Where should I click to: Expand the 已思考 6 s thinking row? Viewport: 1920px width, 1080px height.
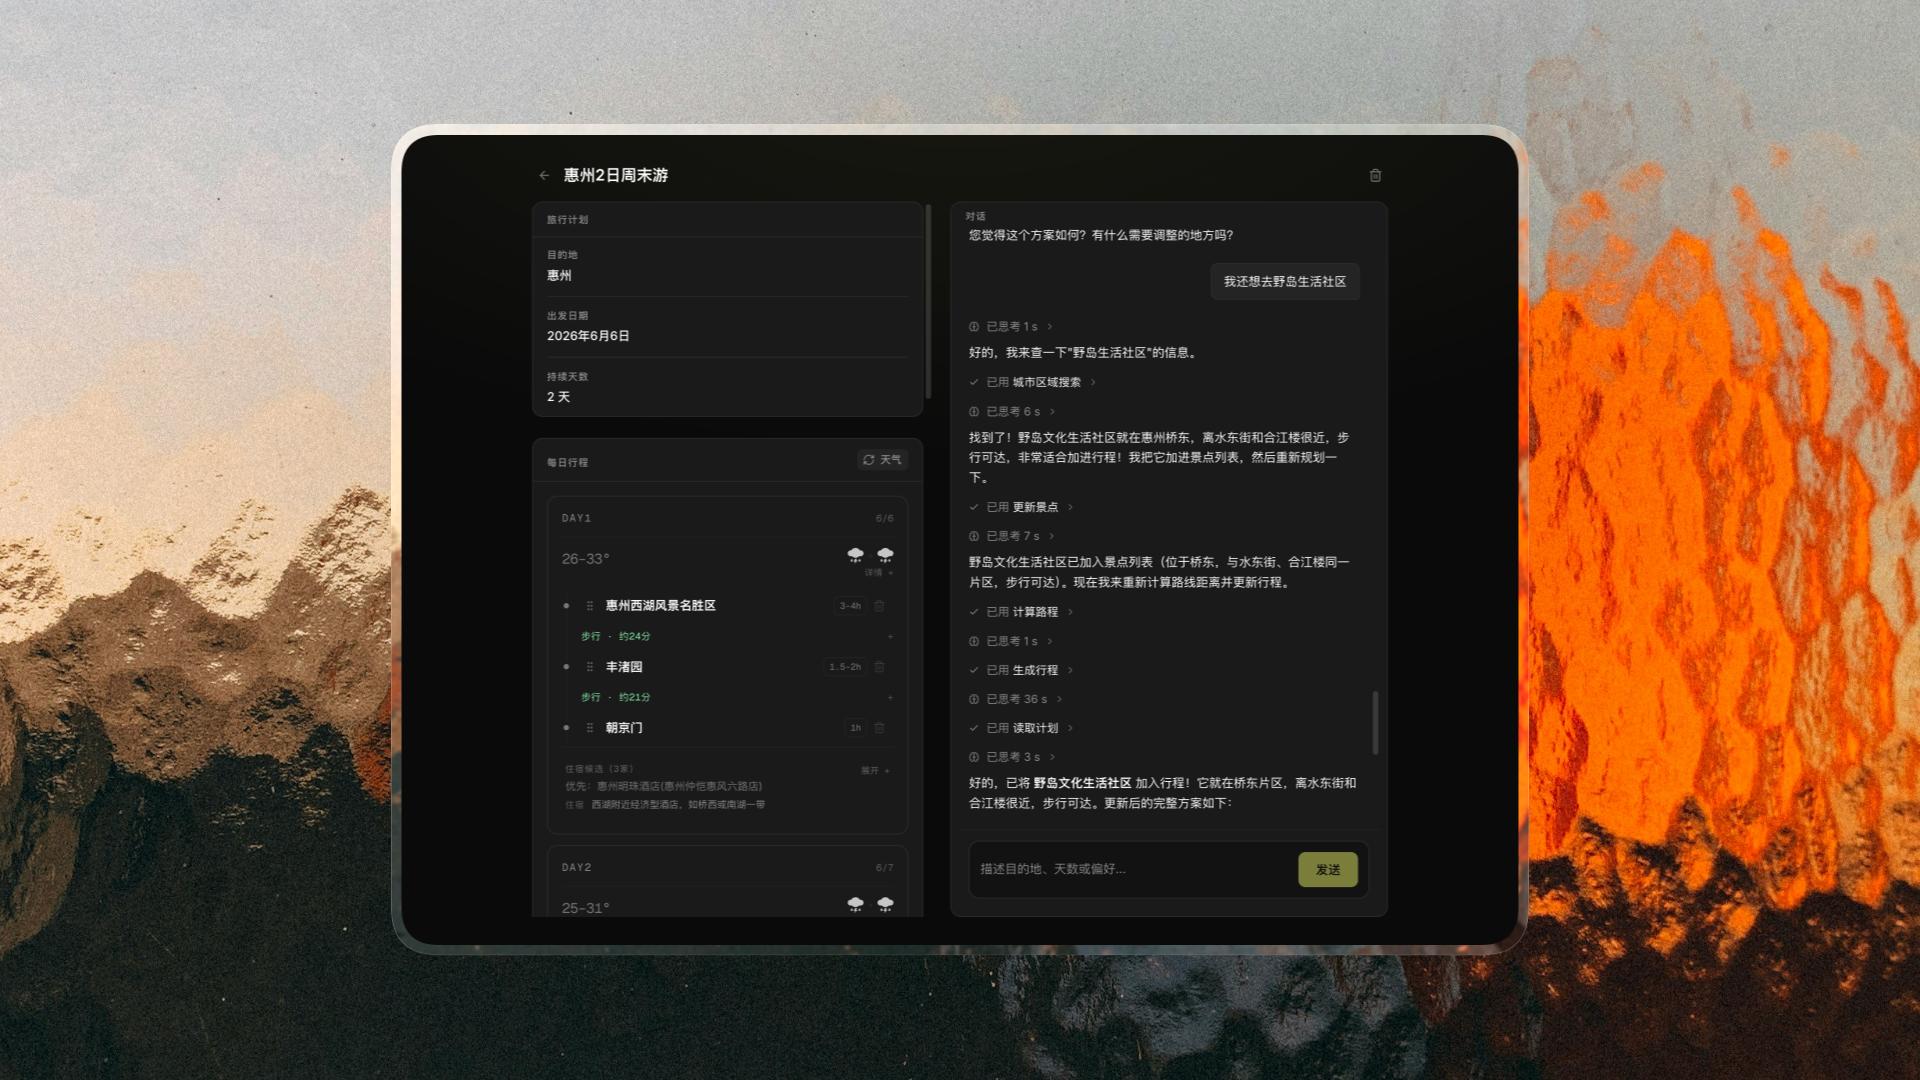[1012, 412]
